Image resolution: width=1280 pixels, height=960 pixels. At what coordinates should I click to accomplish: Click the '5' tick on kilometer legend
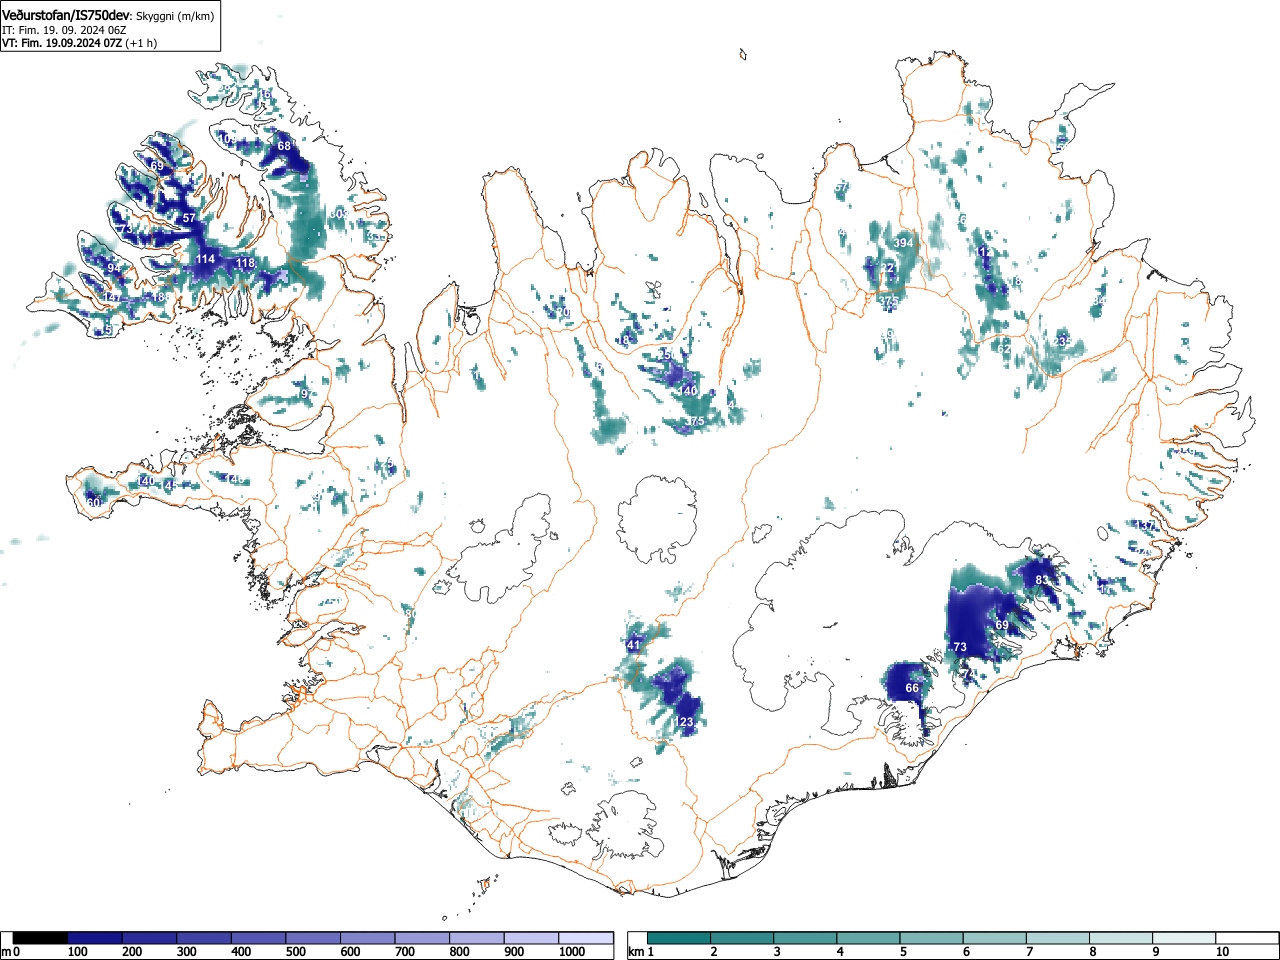click(x=903, y=952)
